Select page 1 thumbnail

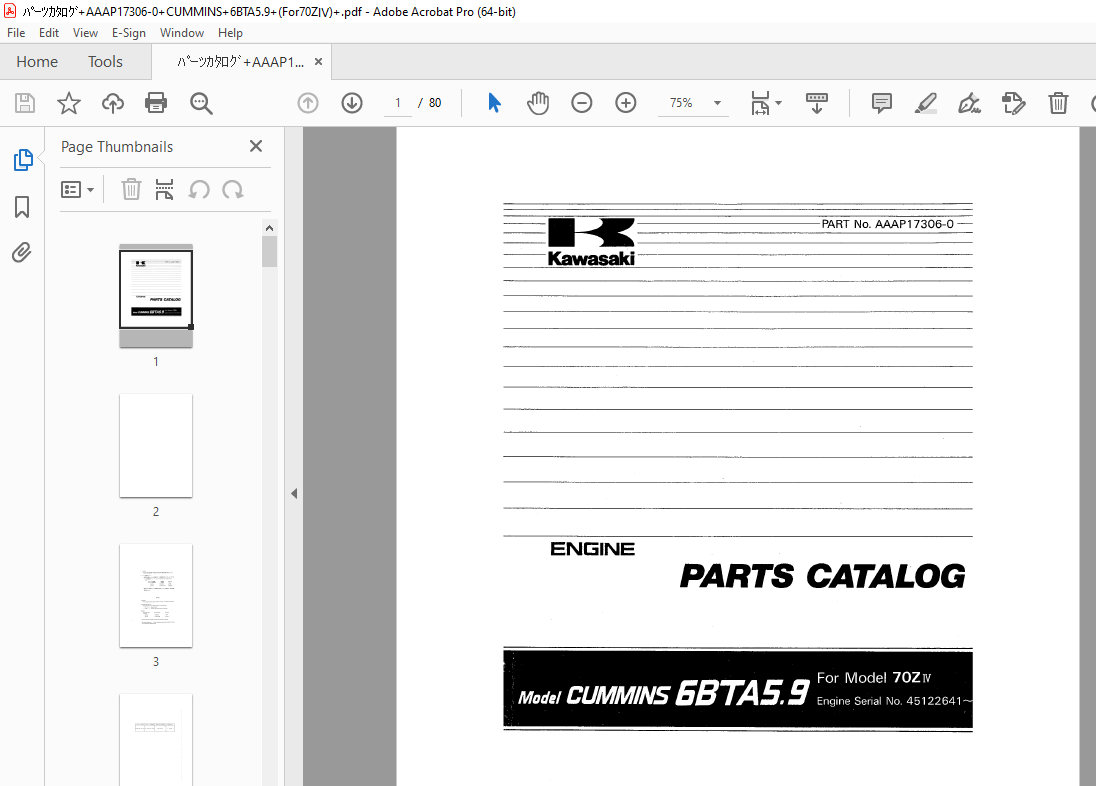(156, 296)
